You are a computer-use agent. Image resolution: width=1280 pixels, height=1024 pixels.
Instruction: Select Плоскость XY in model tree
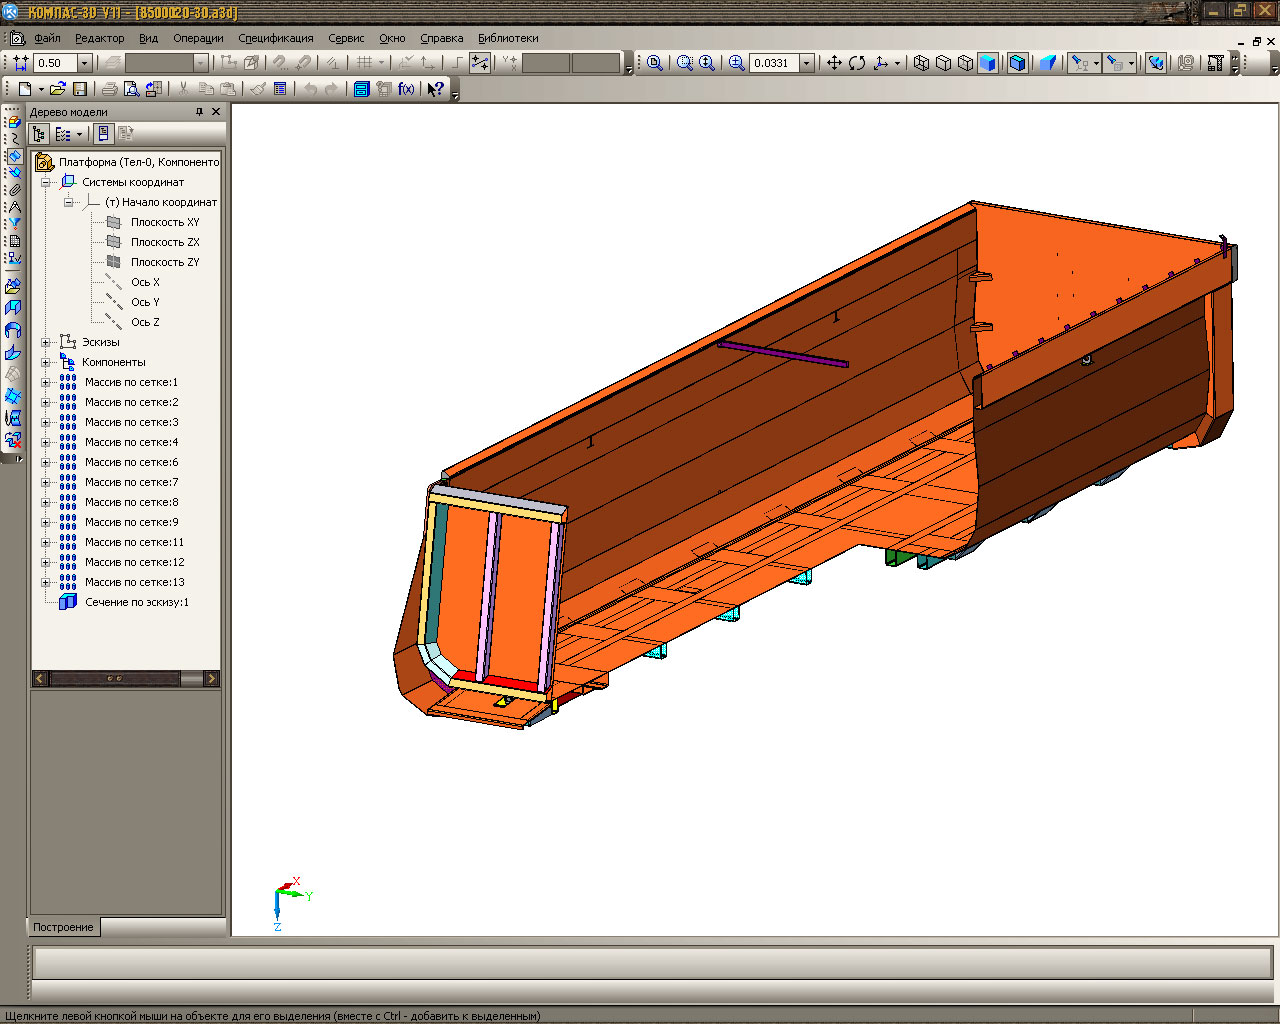click(164, 222)
